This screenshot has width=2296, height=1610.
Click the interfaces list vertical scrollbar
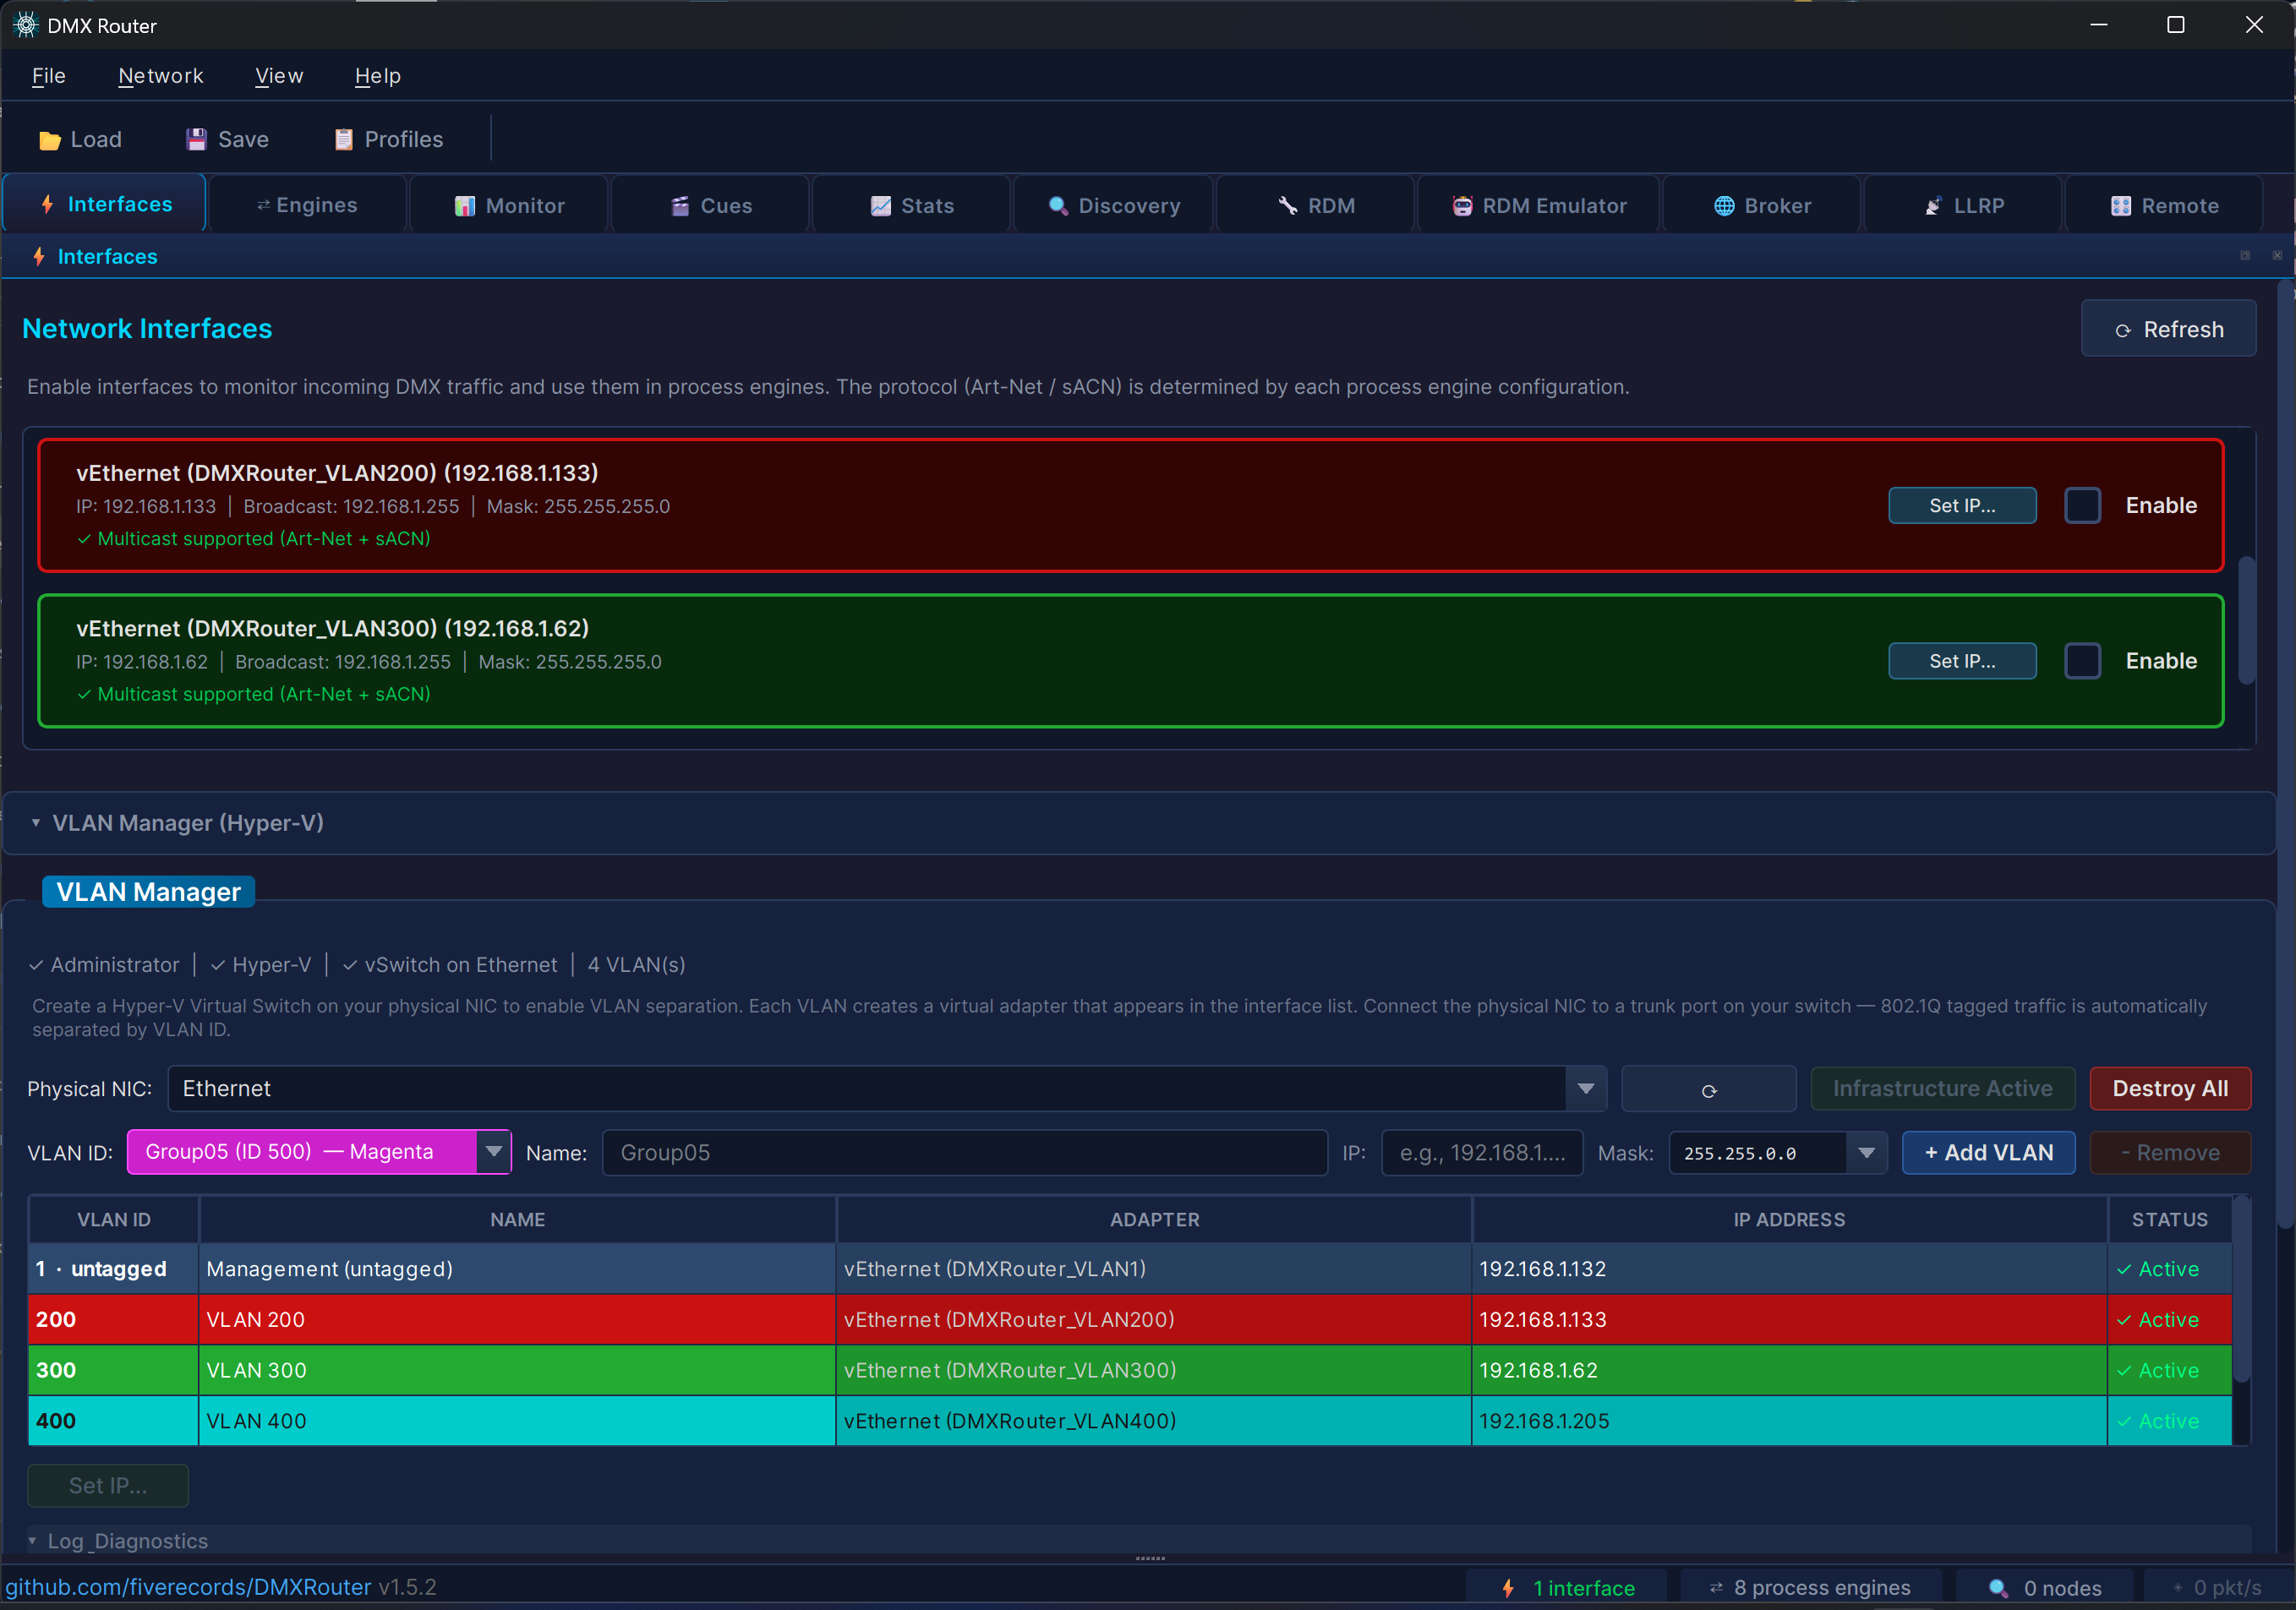tap(2247, 620)
